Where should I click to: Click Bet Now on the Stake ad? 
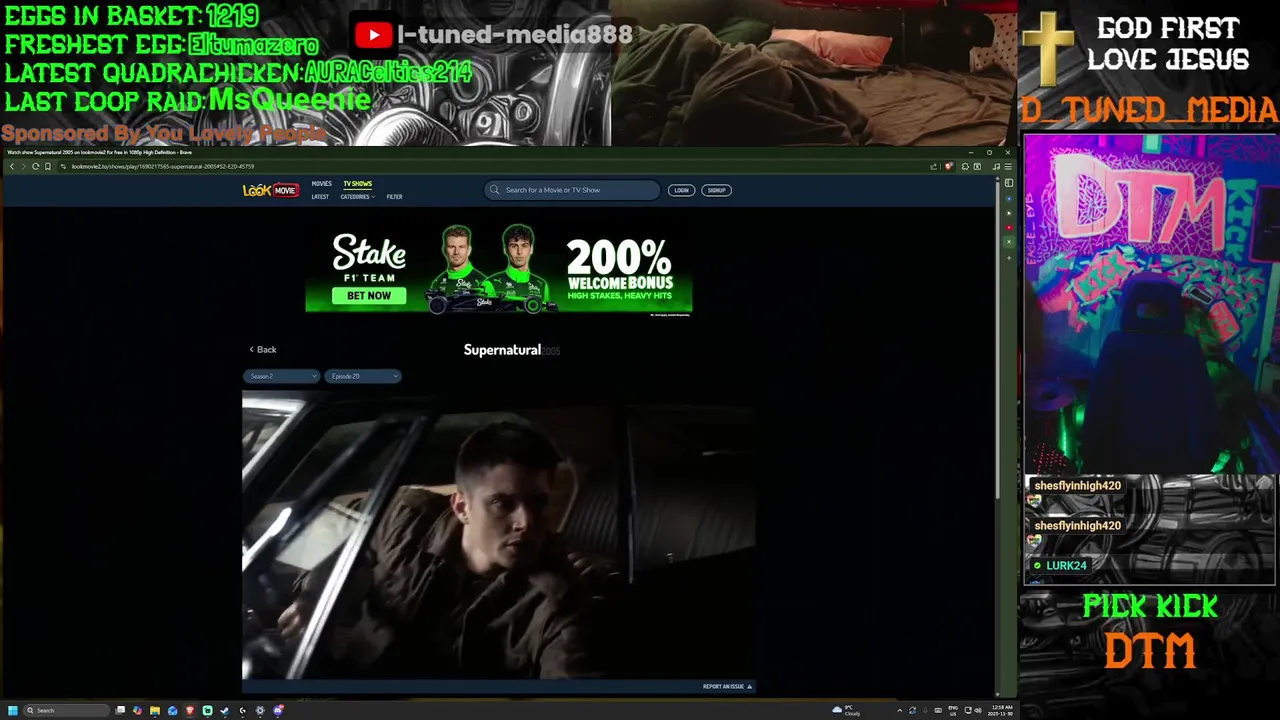369,296
